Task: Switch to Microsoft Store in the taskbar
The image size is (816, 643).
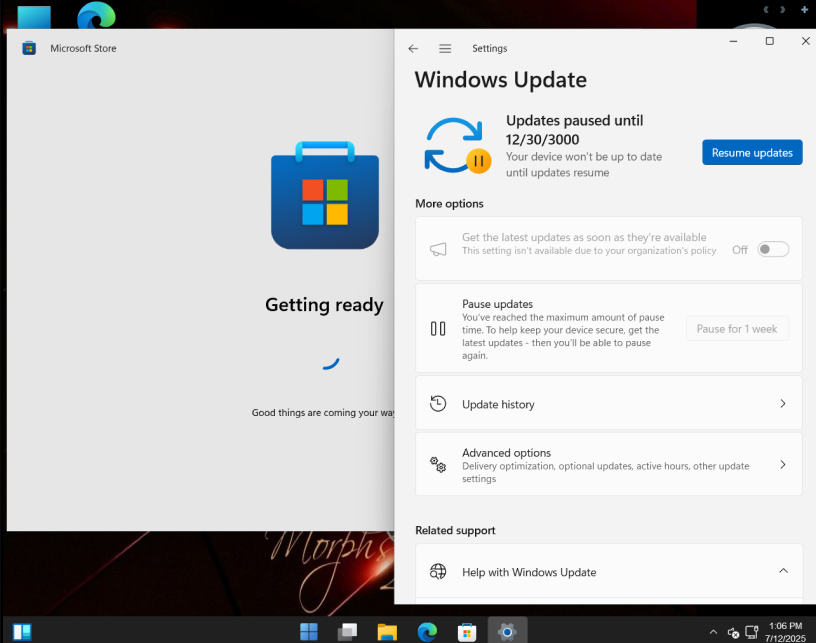Action: click(x=467, y=632)
